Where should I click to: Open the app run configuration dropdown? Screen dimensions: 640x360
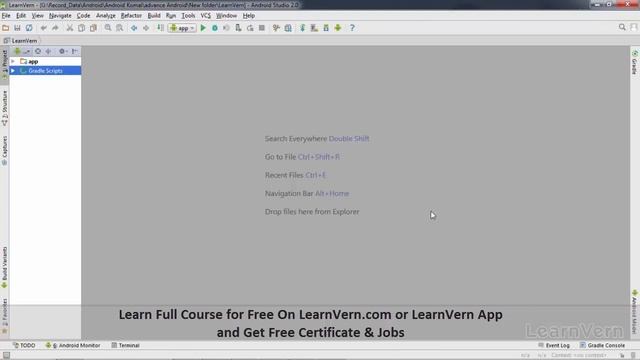[x=182, y=28]
